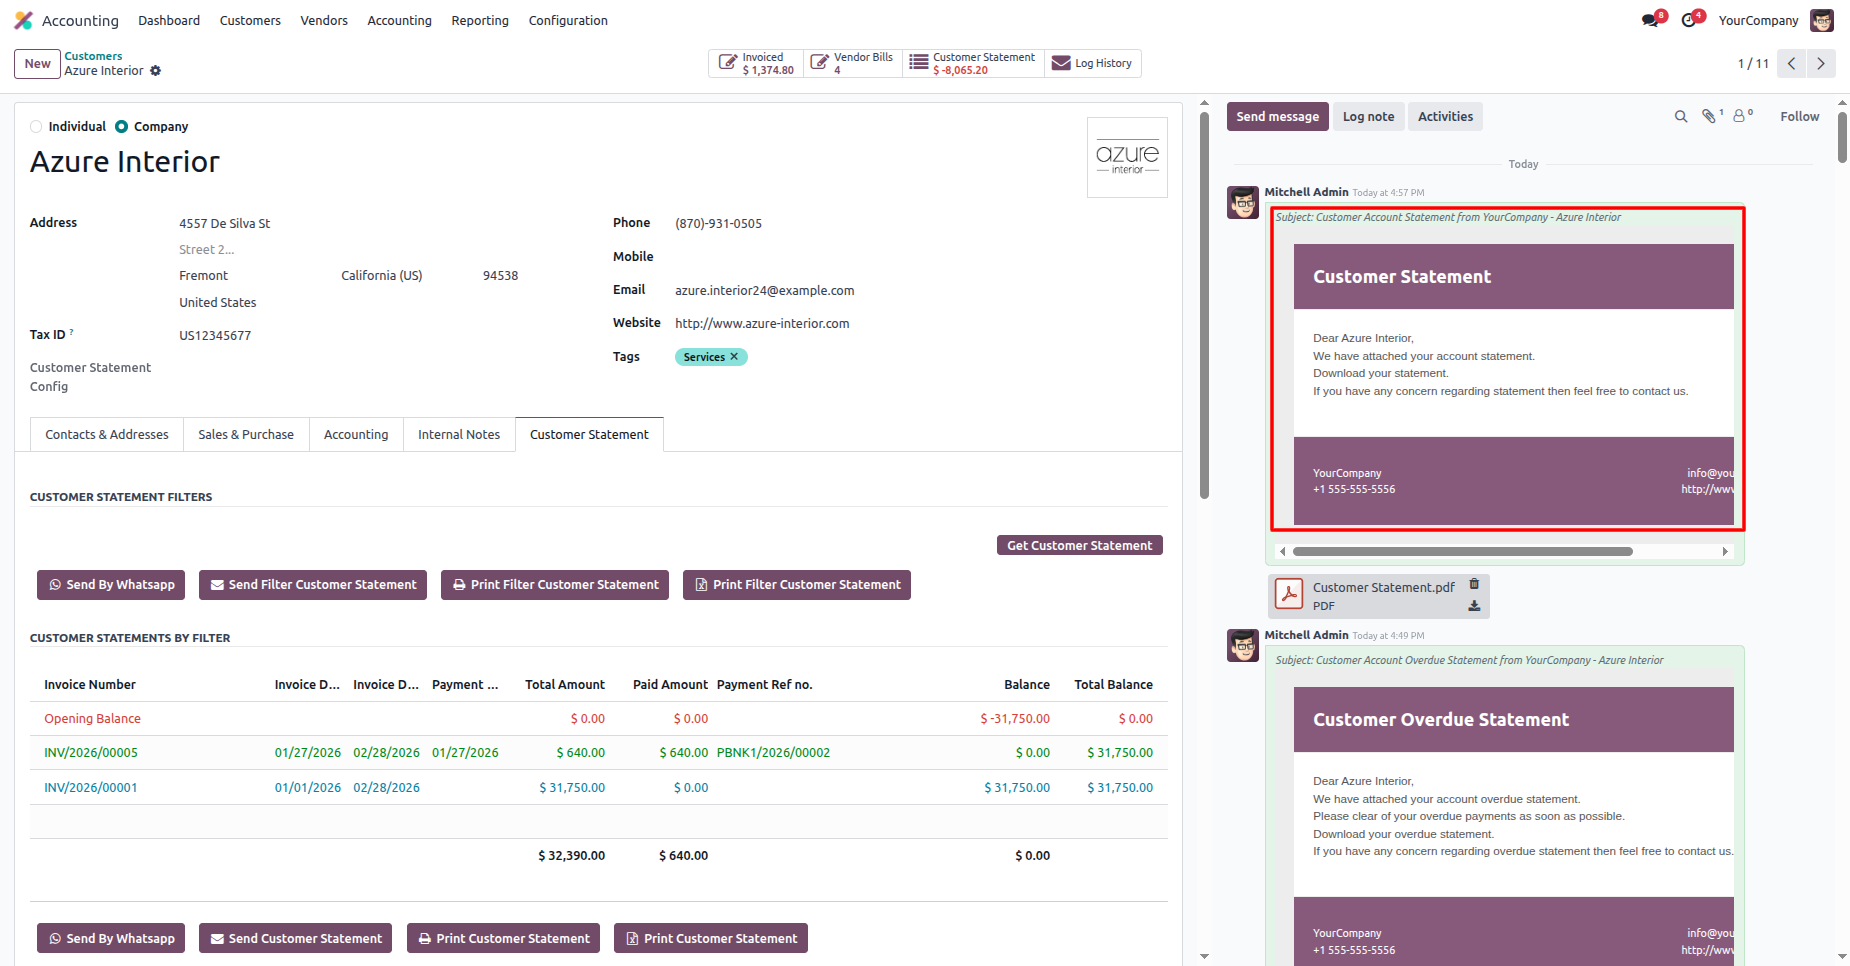Open the activities clock icon
This screenshot has width=1850, height=966.
coord(1689,21)
